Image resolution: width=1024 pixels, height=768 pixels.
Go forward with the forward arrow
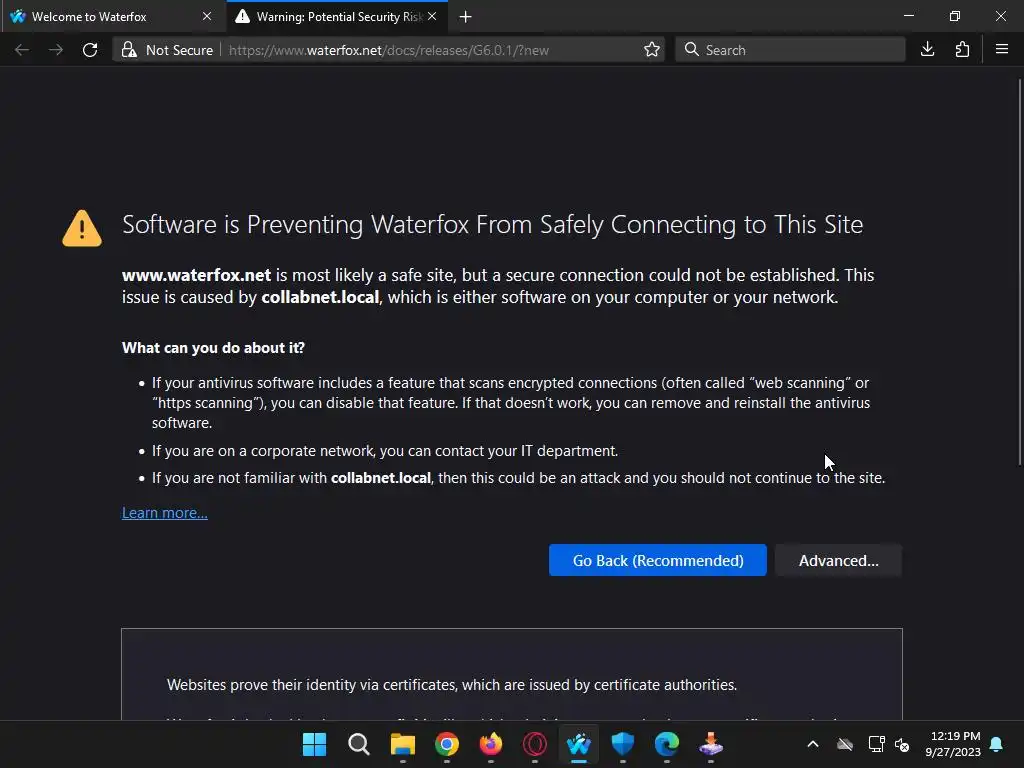pos(56,50)
